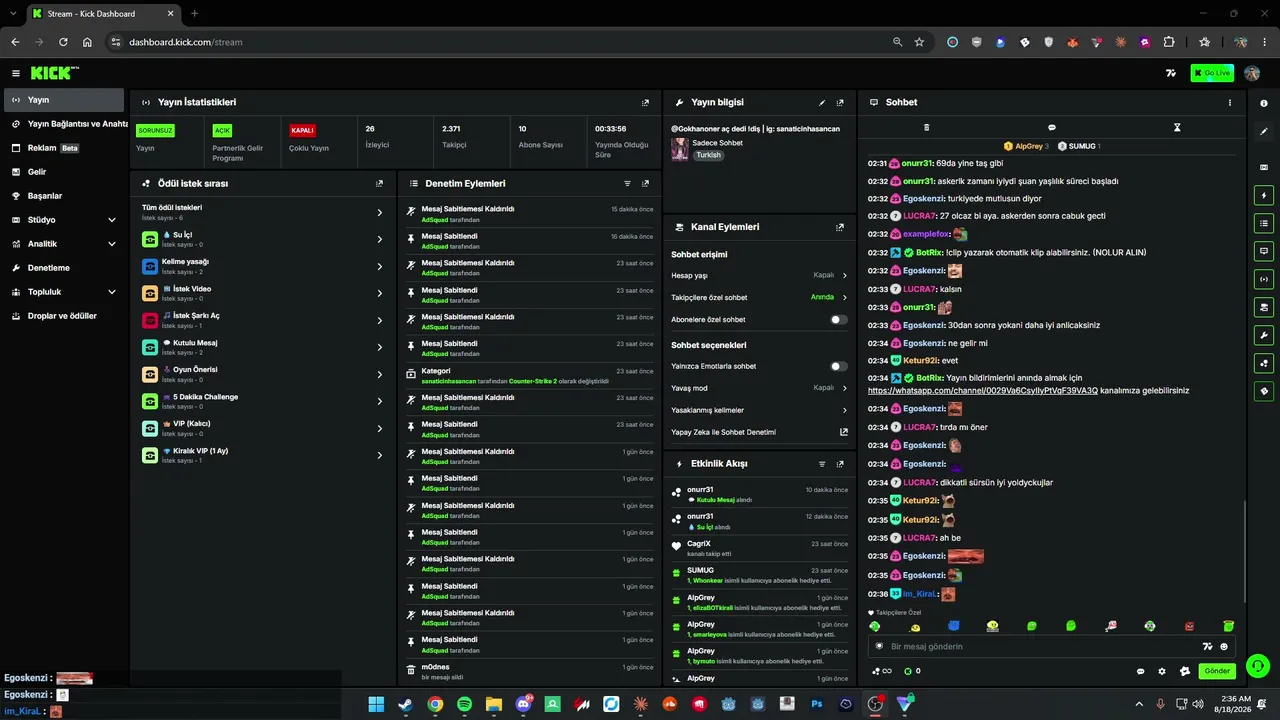The width and height of the screenshot is (1280, 720).
Task: Click the list icon in right rail
Action: [1264, 223]
